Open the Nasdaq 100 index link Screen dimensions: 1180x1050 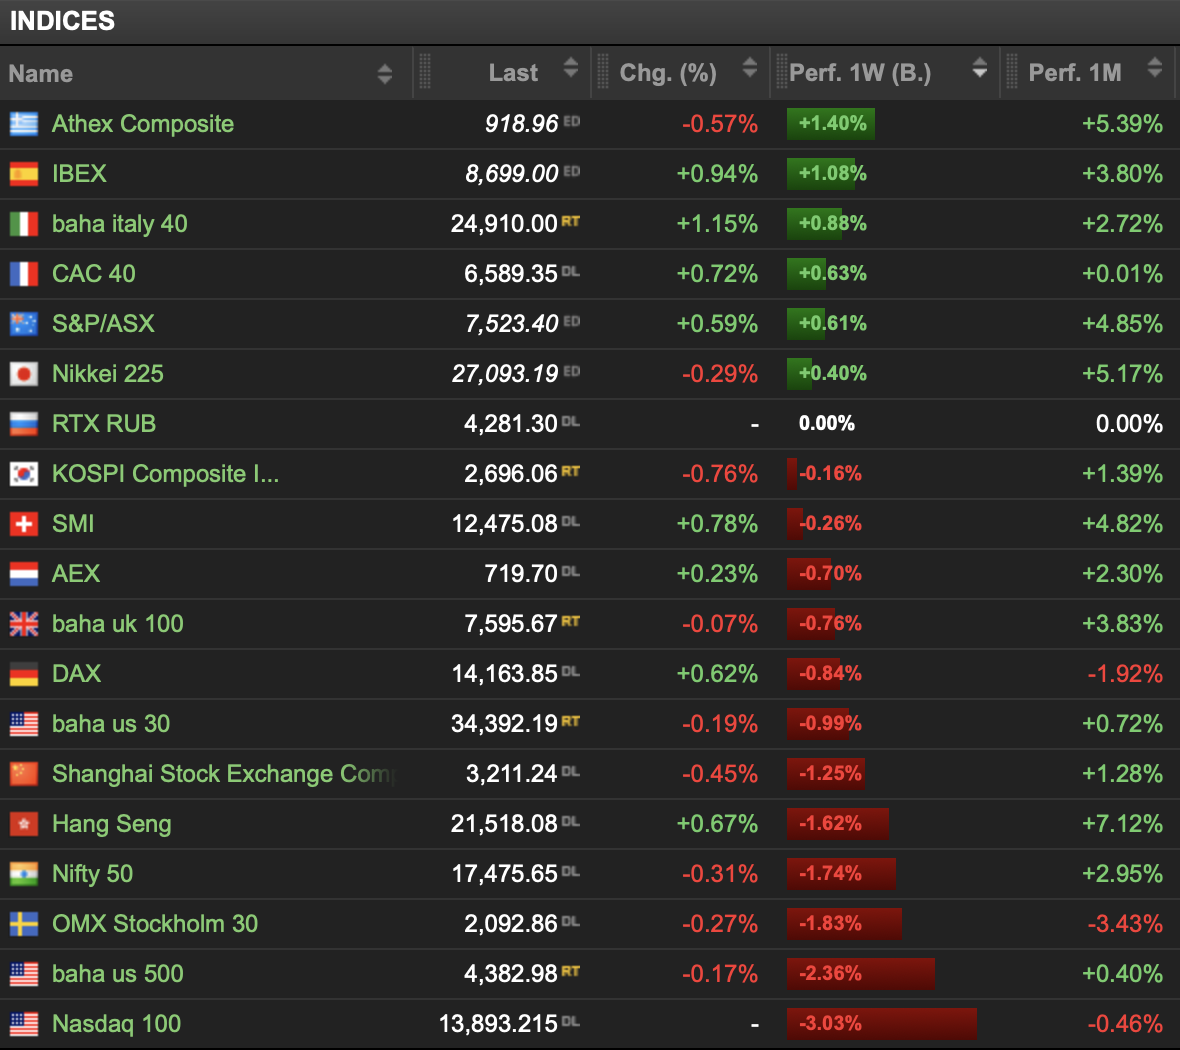[117, 1024]
